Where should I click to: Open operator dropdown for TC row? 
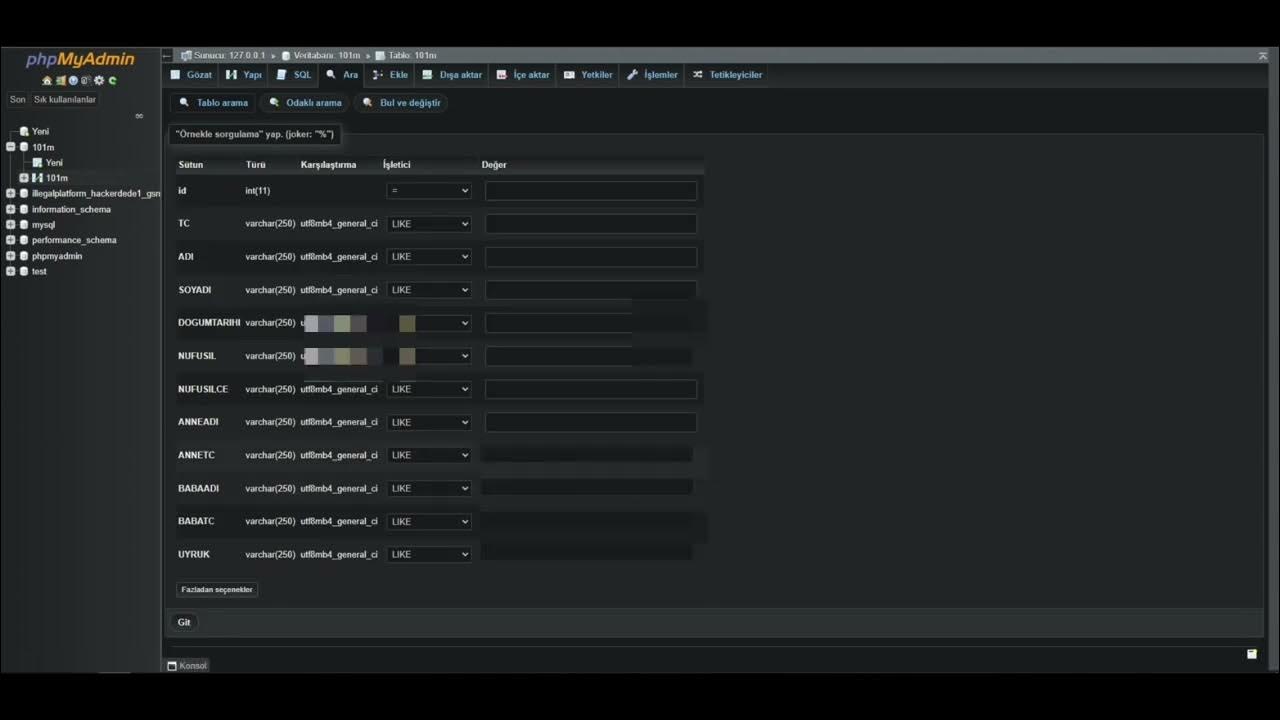tap(428, 224)
